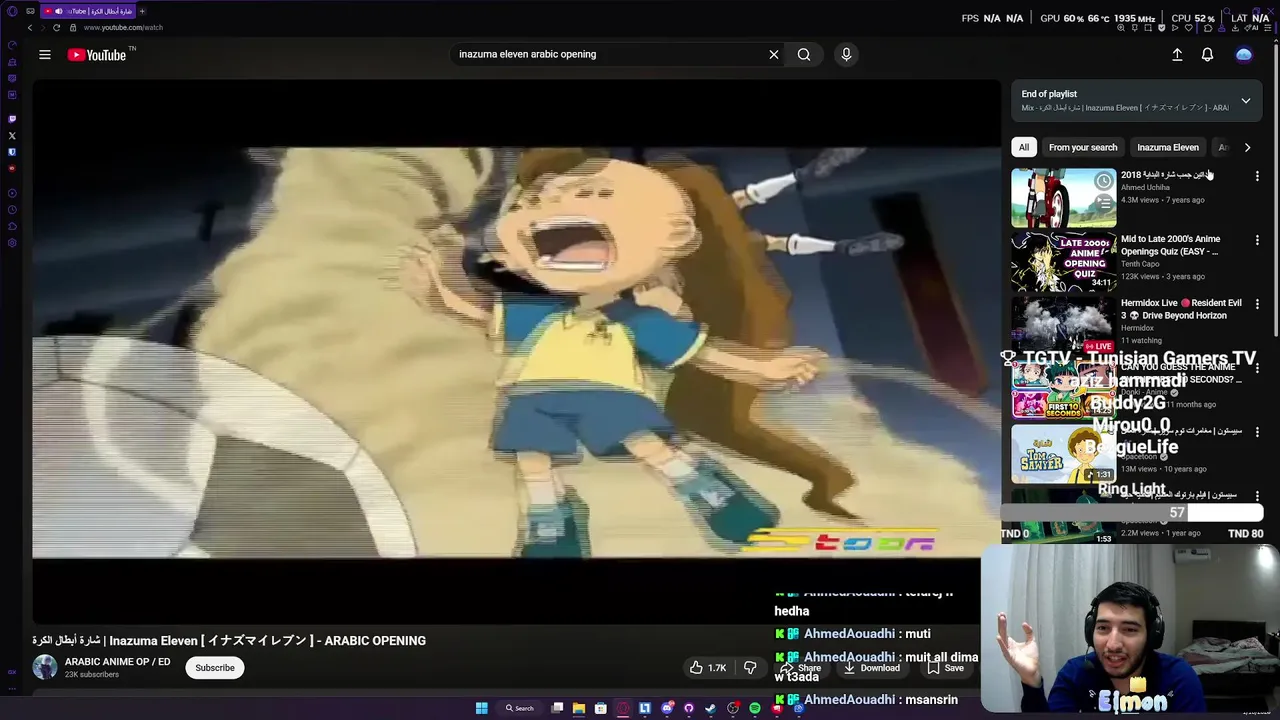This screenshot has width=1280, height=720.
Task: Collapse the End of playlist panel
Action: click(1246, 101)
